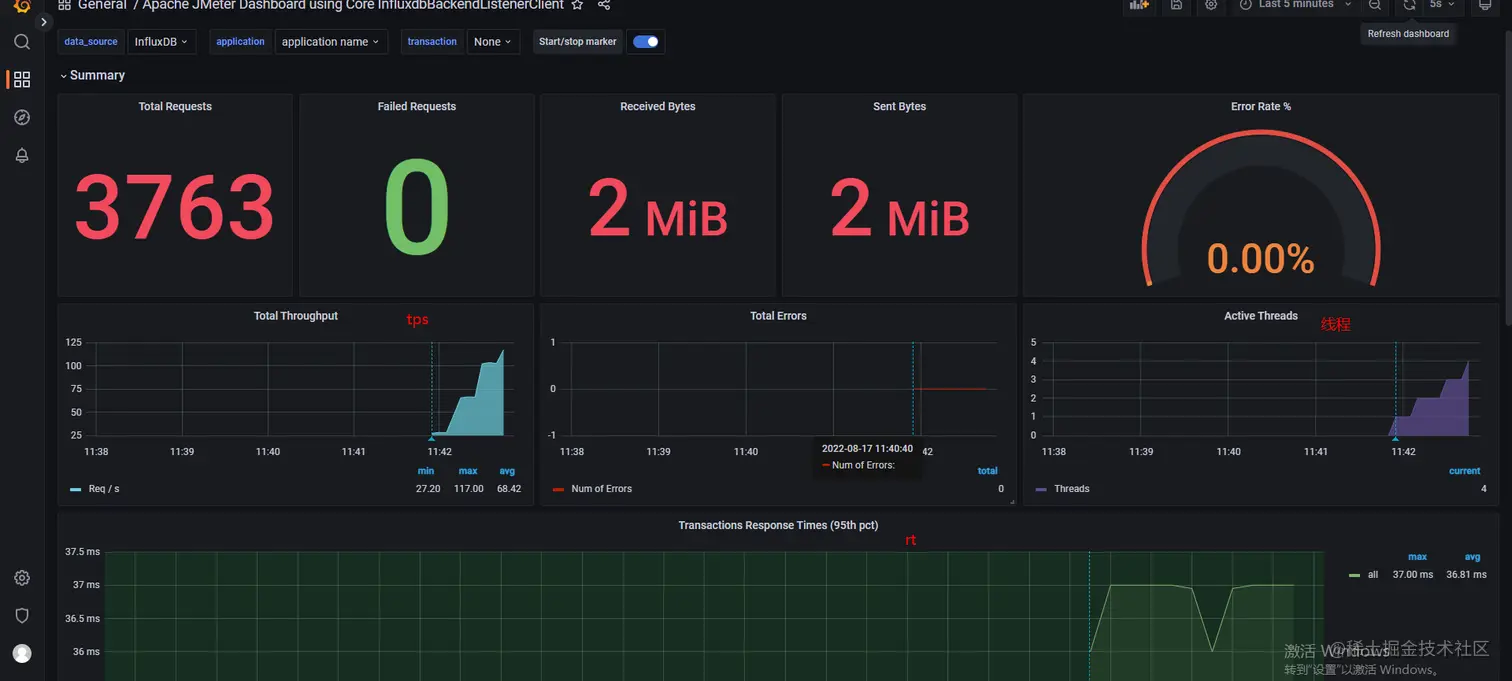
Task: Go to General folder breadcrumb
Action: tap(102, 5)
